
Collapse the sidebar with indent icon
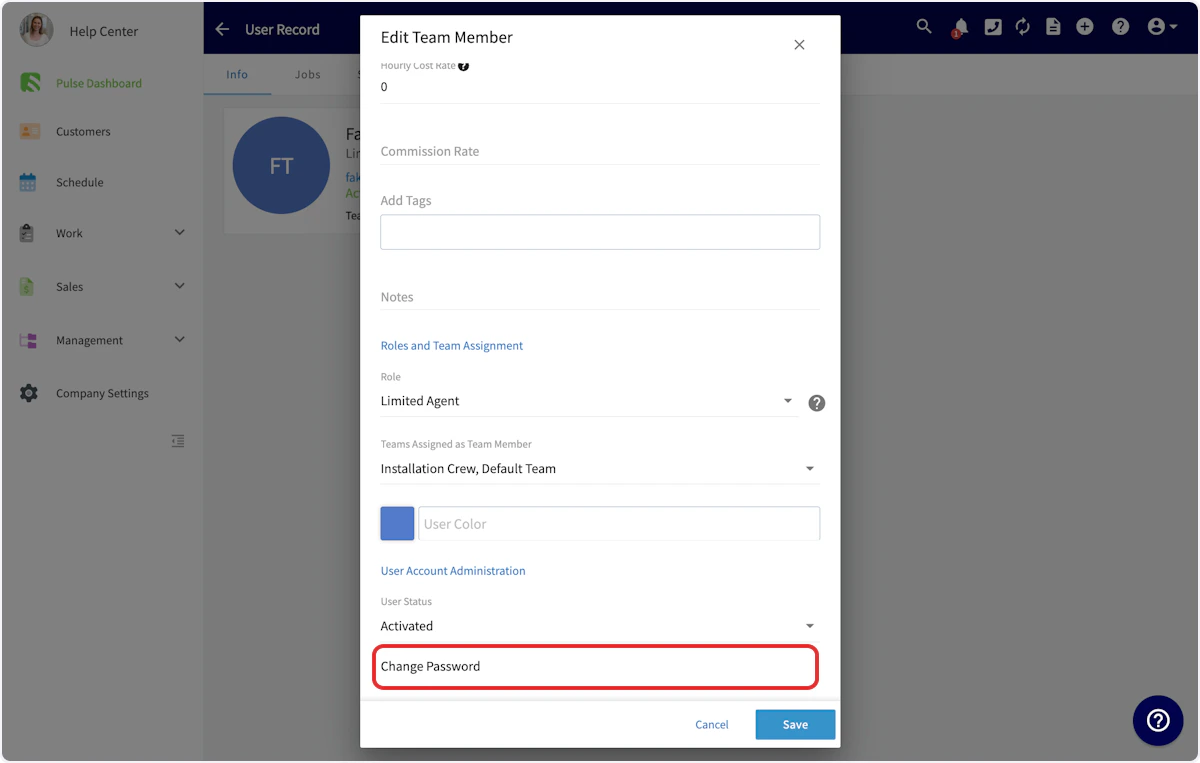[178, 441]
